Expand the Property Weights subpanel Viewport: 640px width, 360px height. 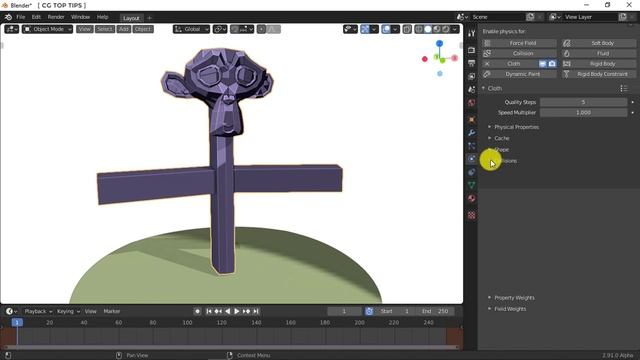click(514, 298)
